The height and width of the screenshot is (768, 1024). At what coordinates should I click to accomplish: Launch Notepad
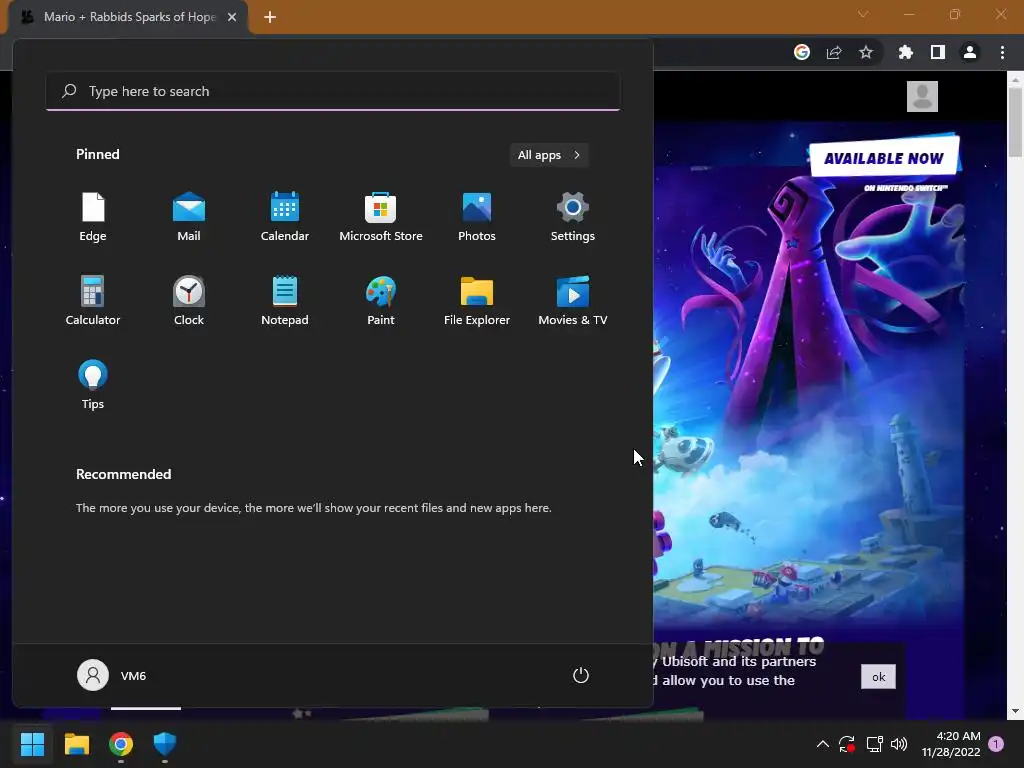285,301
